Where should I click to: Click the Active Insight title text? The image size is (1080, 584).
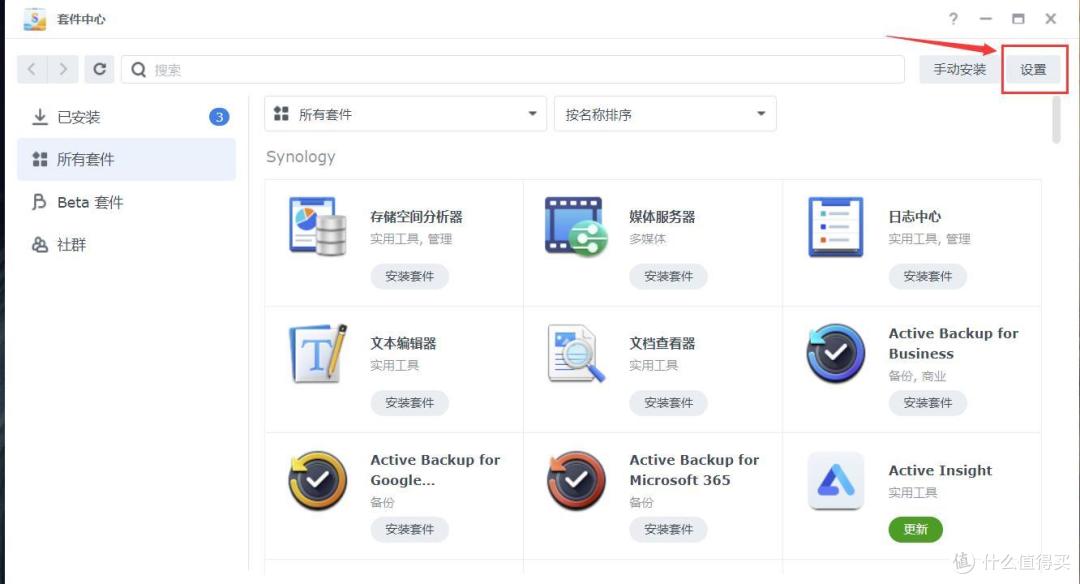(940, 470)
